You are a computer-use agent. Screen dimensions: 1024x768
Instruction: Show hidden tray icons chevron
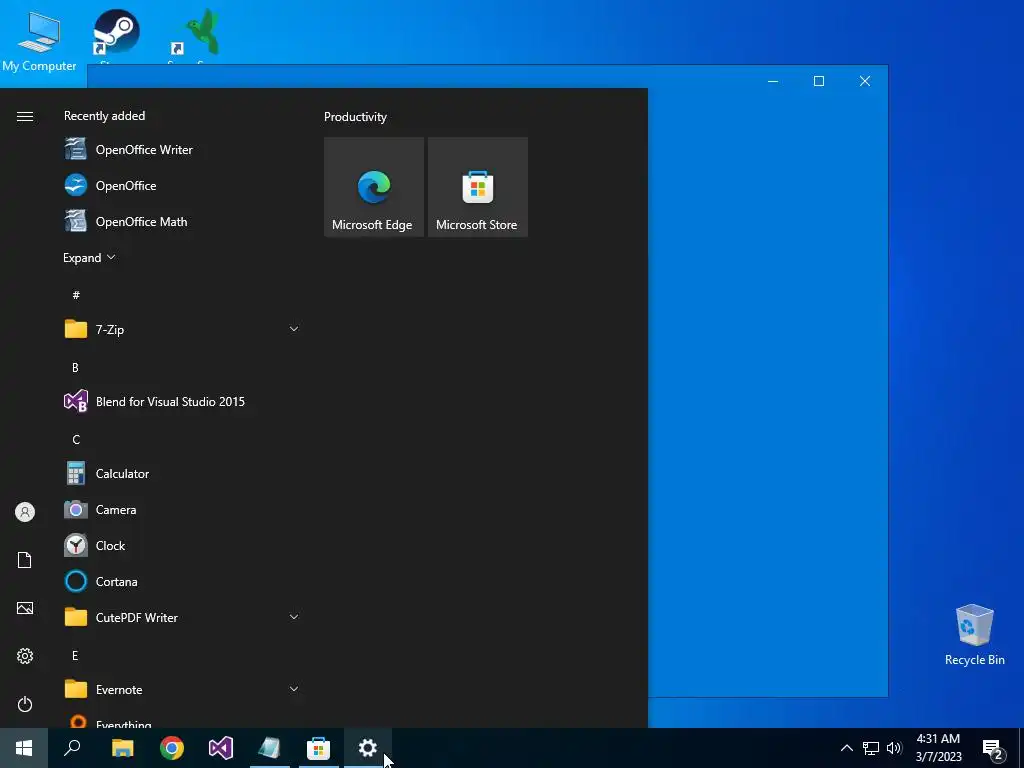846,748
